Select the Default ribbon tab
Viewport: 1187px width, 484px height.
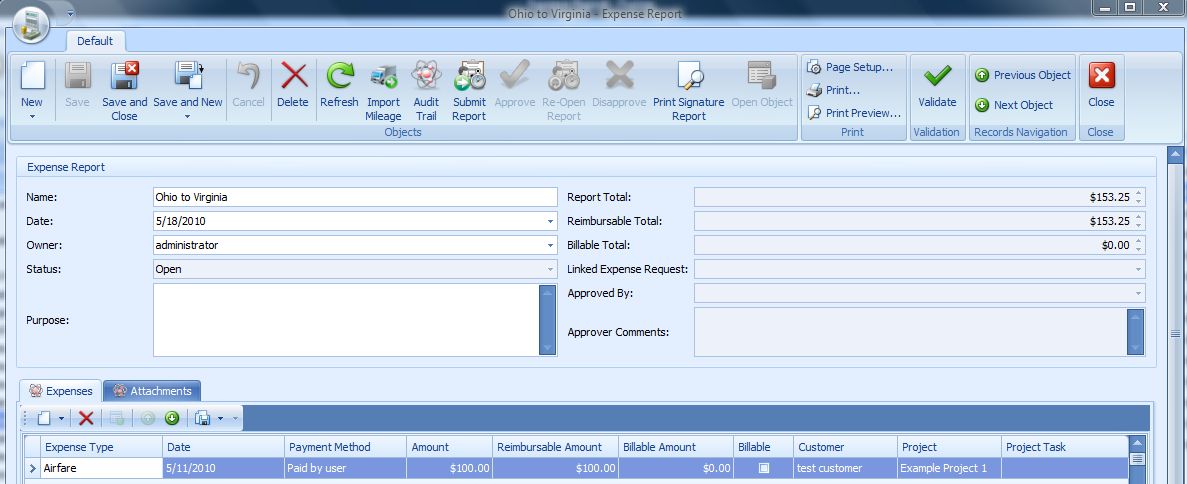(x=95, y=41)
